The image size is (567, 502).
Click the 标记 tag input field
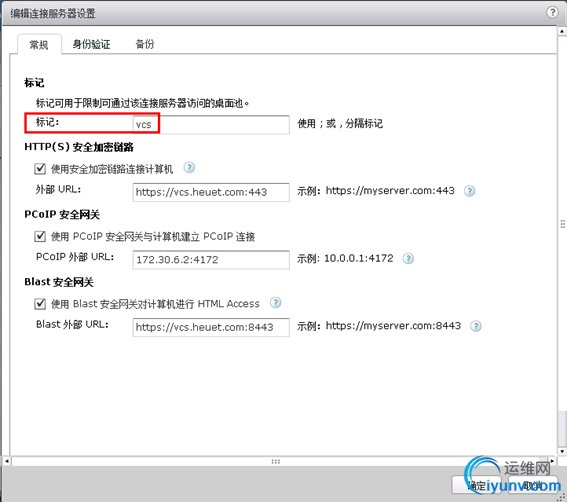211,124
